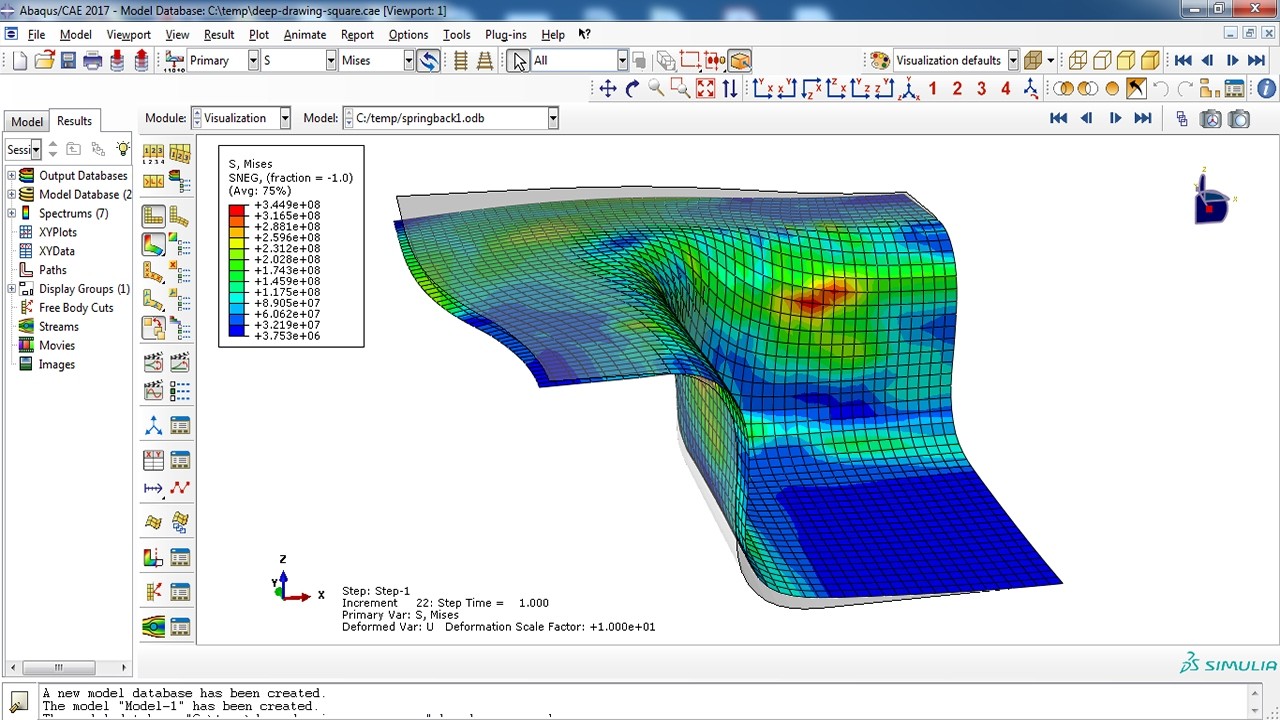Viewport: 1280px width, 720px height.
Task: Select the Magnify View tool
Action: pos(656,89)
